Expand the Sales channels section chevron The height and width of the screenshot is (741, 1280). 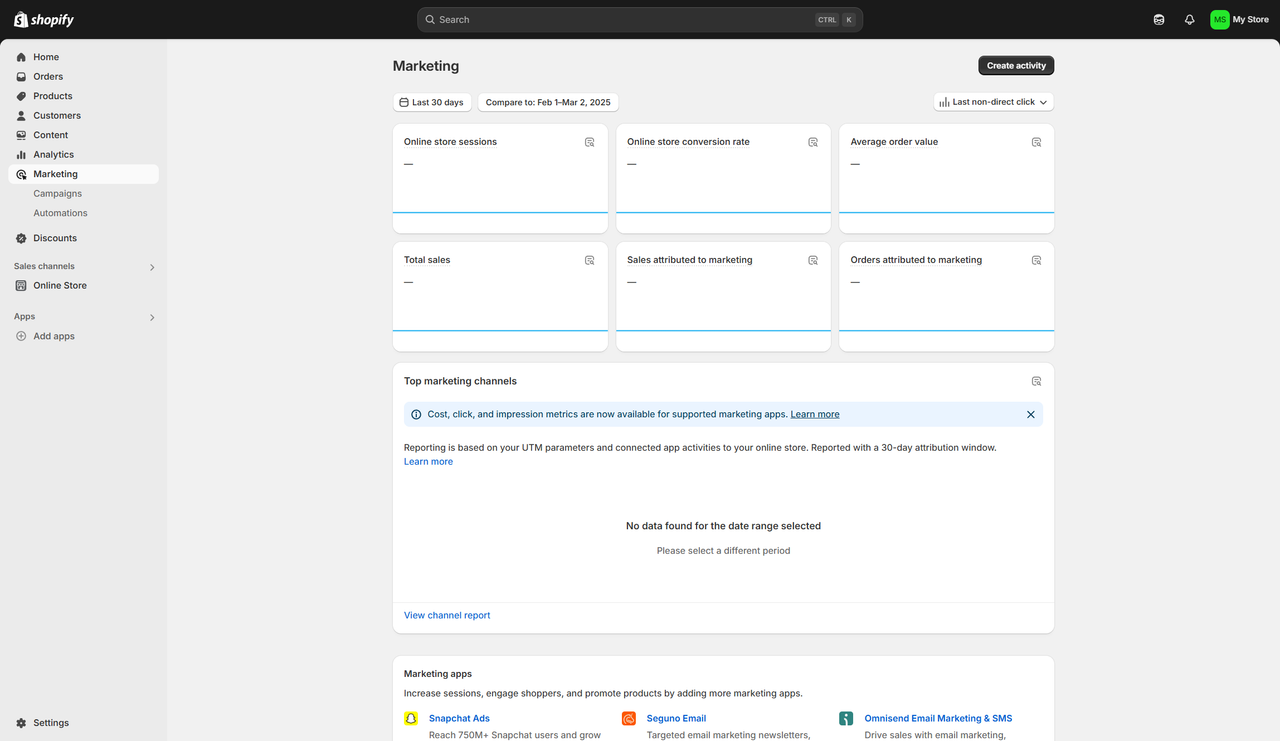click(152, 267)
